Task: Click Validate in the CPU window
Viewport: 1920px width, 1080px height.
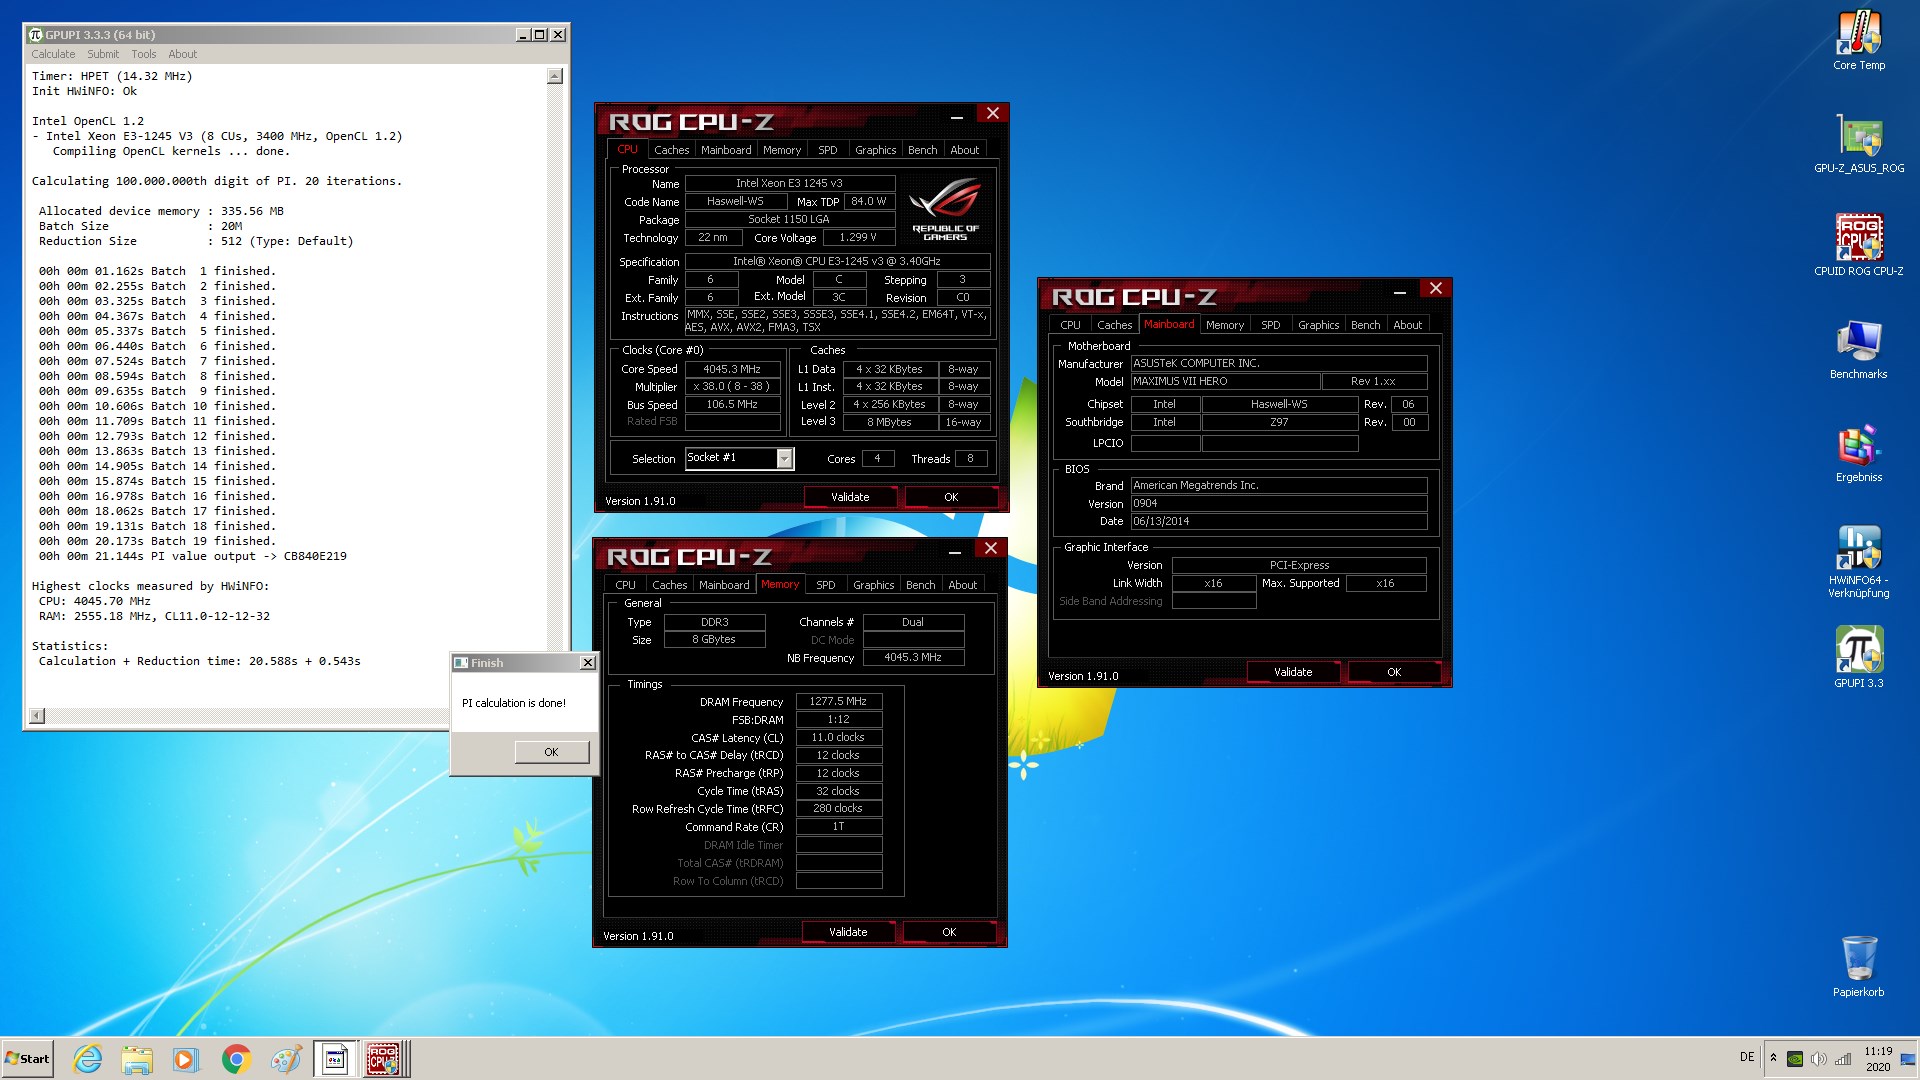Action: [x=850, y=497]
